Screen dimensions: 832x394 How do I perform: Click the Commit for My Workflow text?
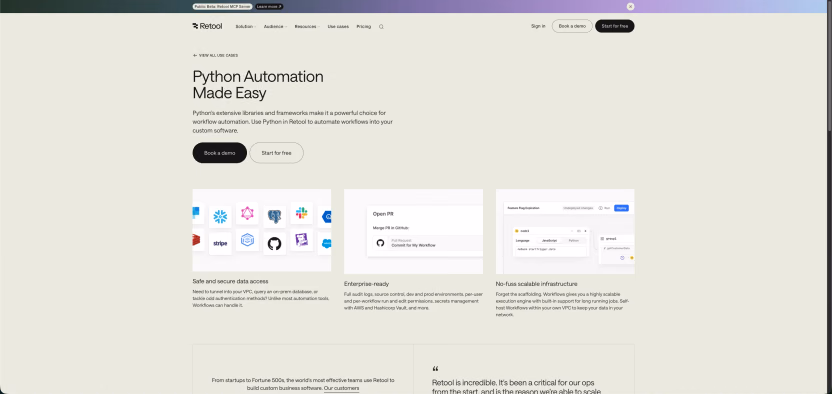pyautogui.click(x=413, y=246)
